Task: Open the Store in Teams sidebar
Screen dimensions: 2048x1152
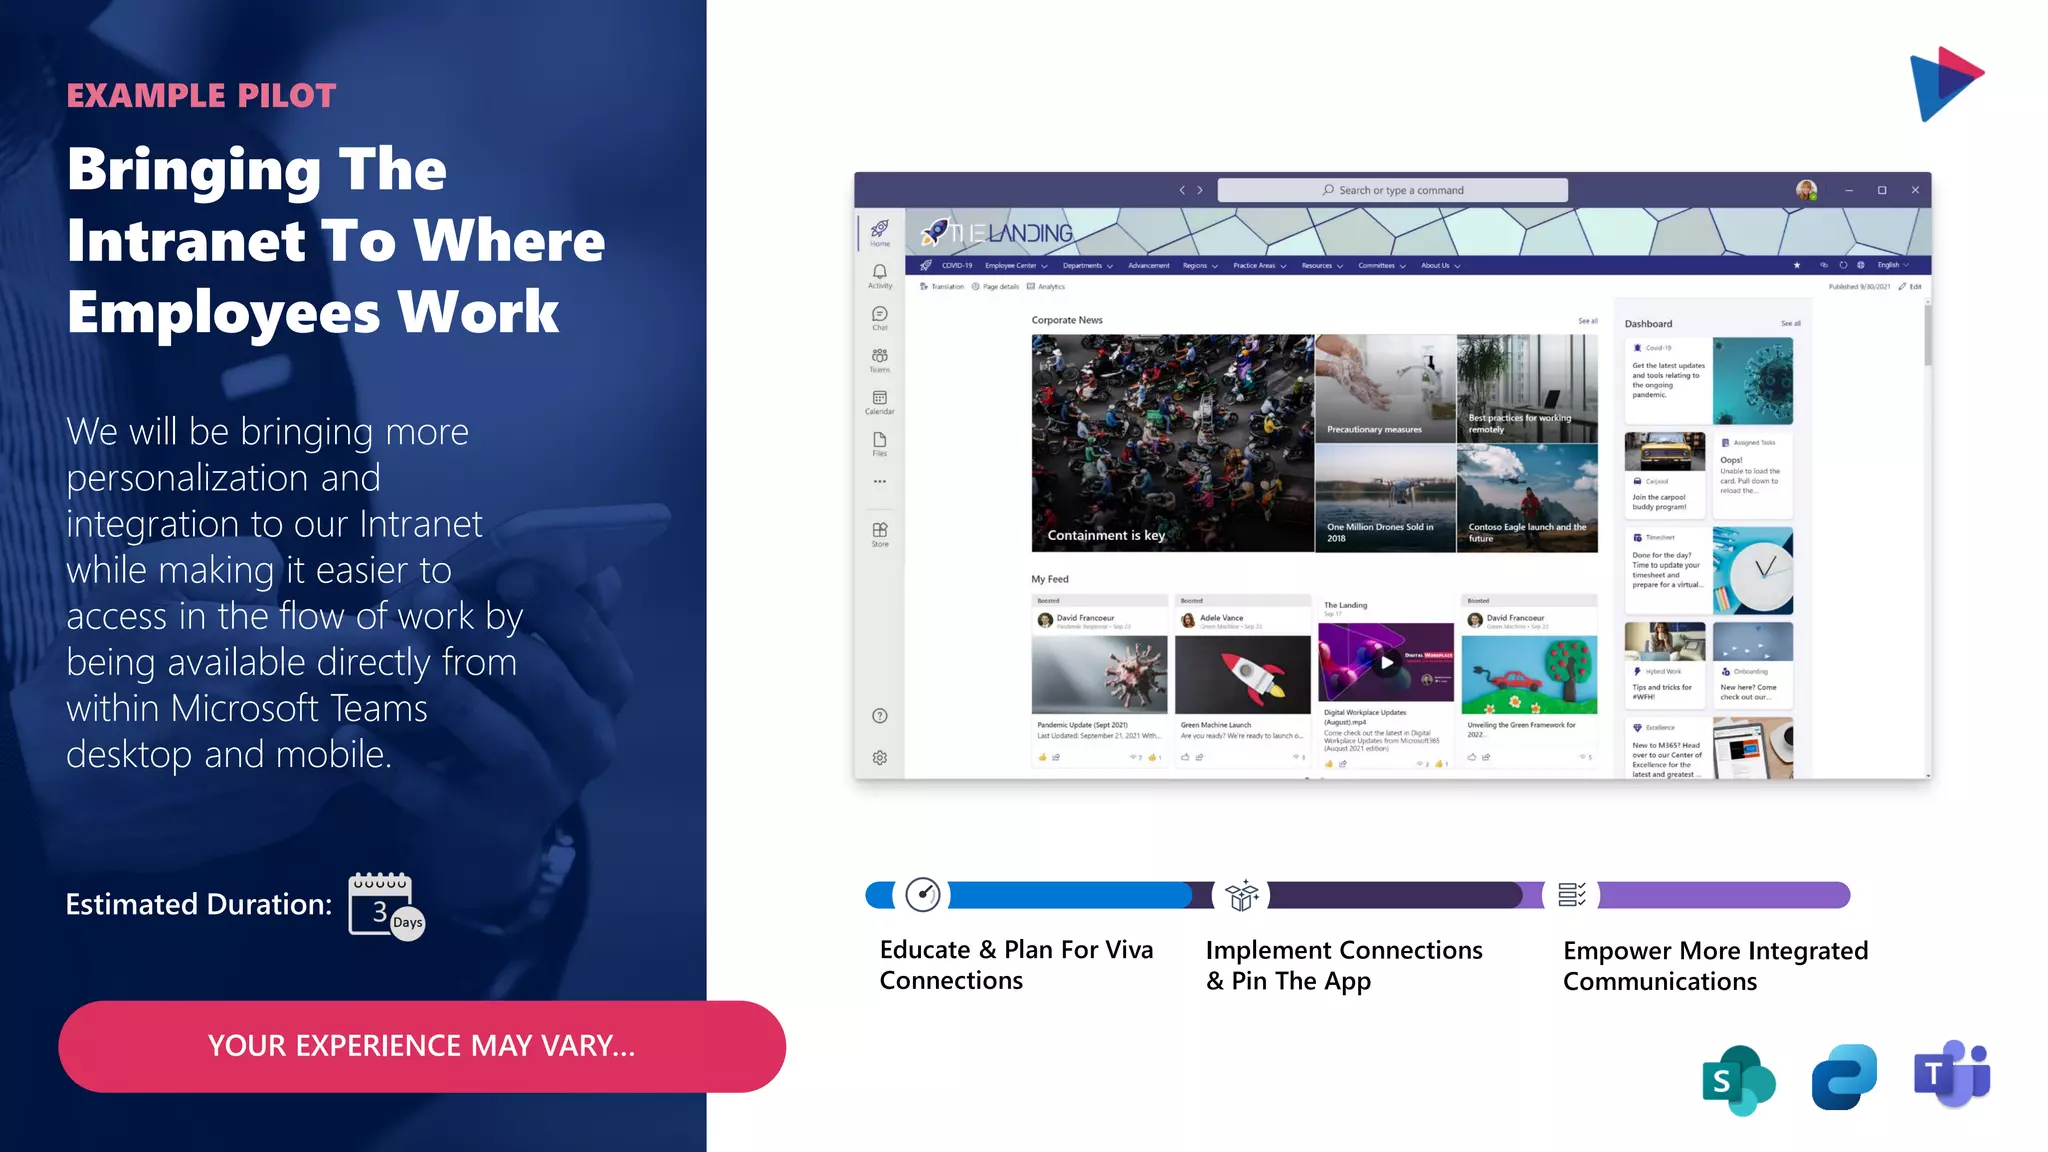Action: [x=879, y=534]
